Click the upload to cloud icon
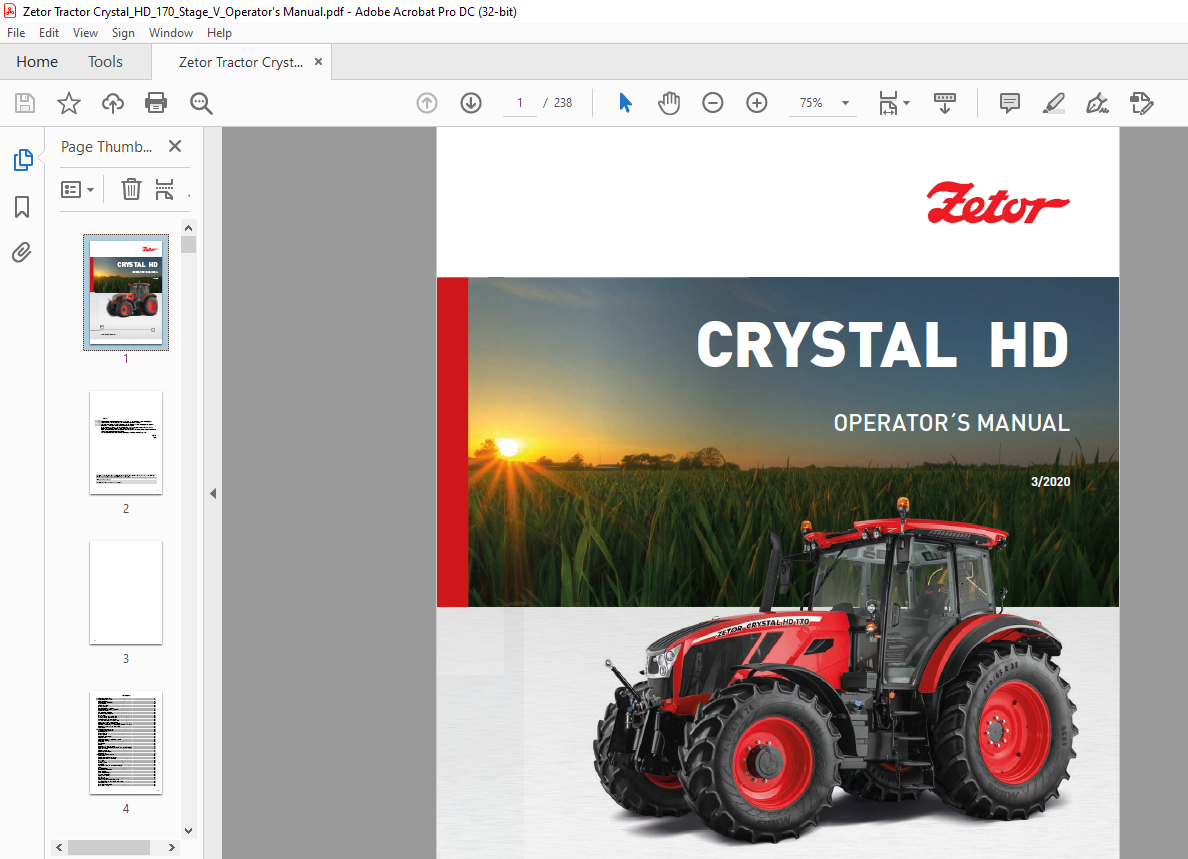This screenshot has height=859, width=1188. 113,103
